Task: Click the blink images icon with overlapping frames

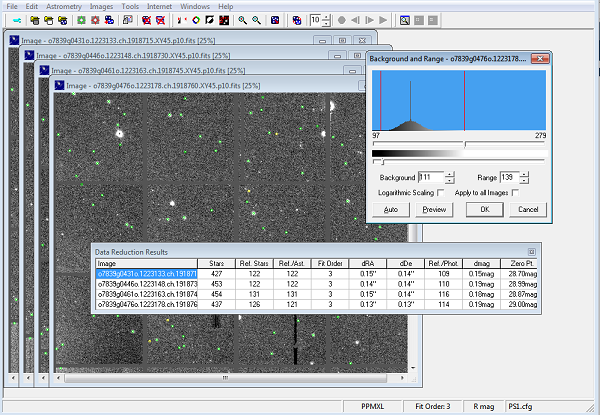Action: coord(127,21)
